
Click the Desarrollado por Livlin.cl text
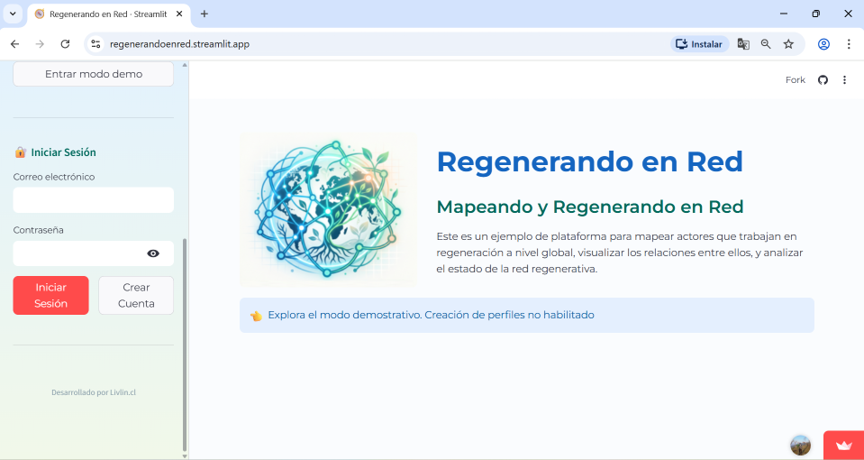93,392
